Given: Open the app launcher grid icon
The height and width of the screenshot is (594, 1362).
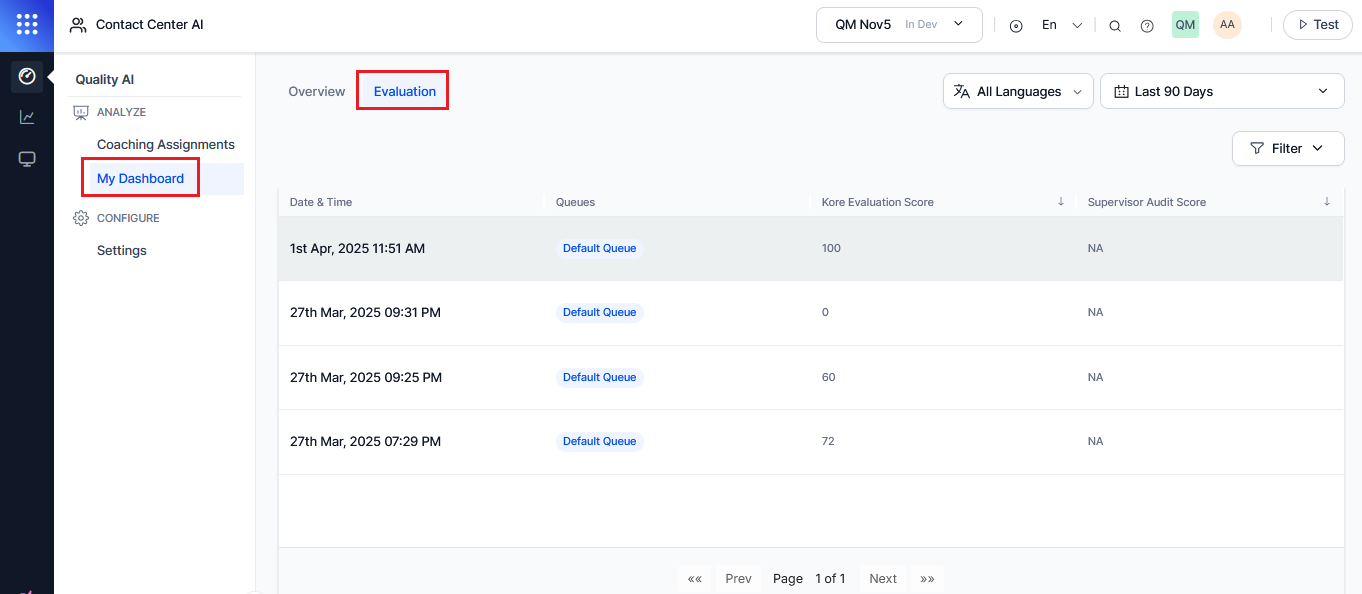Looking at the screenshot, I should coord(27,25).
